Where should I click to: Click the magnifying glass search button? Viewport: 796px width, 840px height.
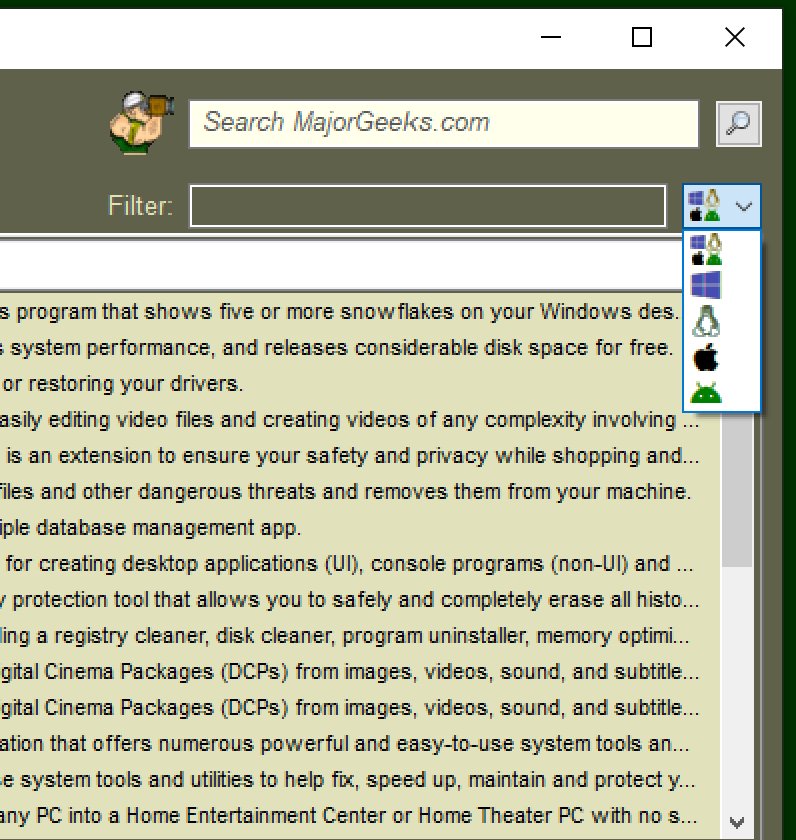tap(739, 124)
